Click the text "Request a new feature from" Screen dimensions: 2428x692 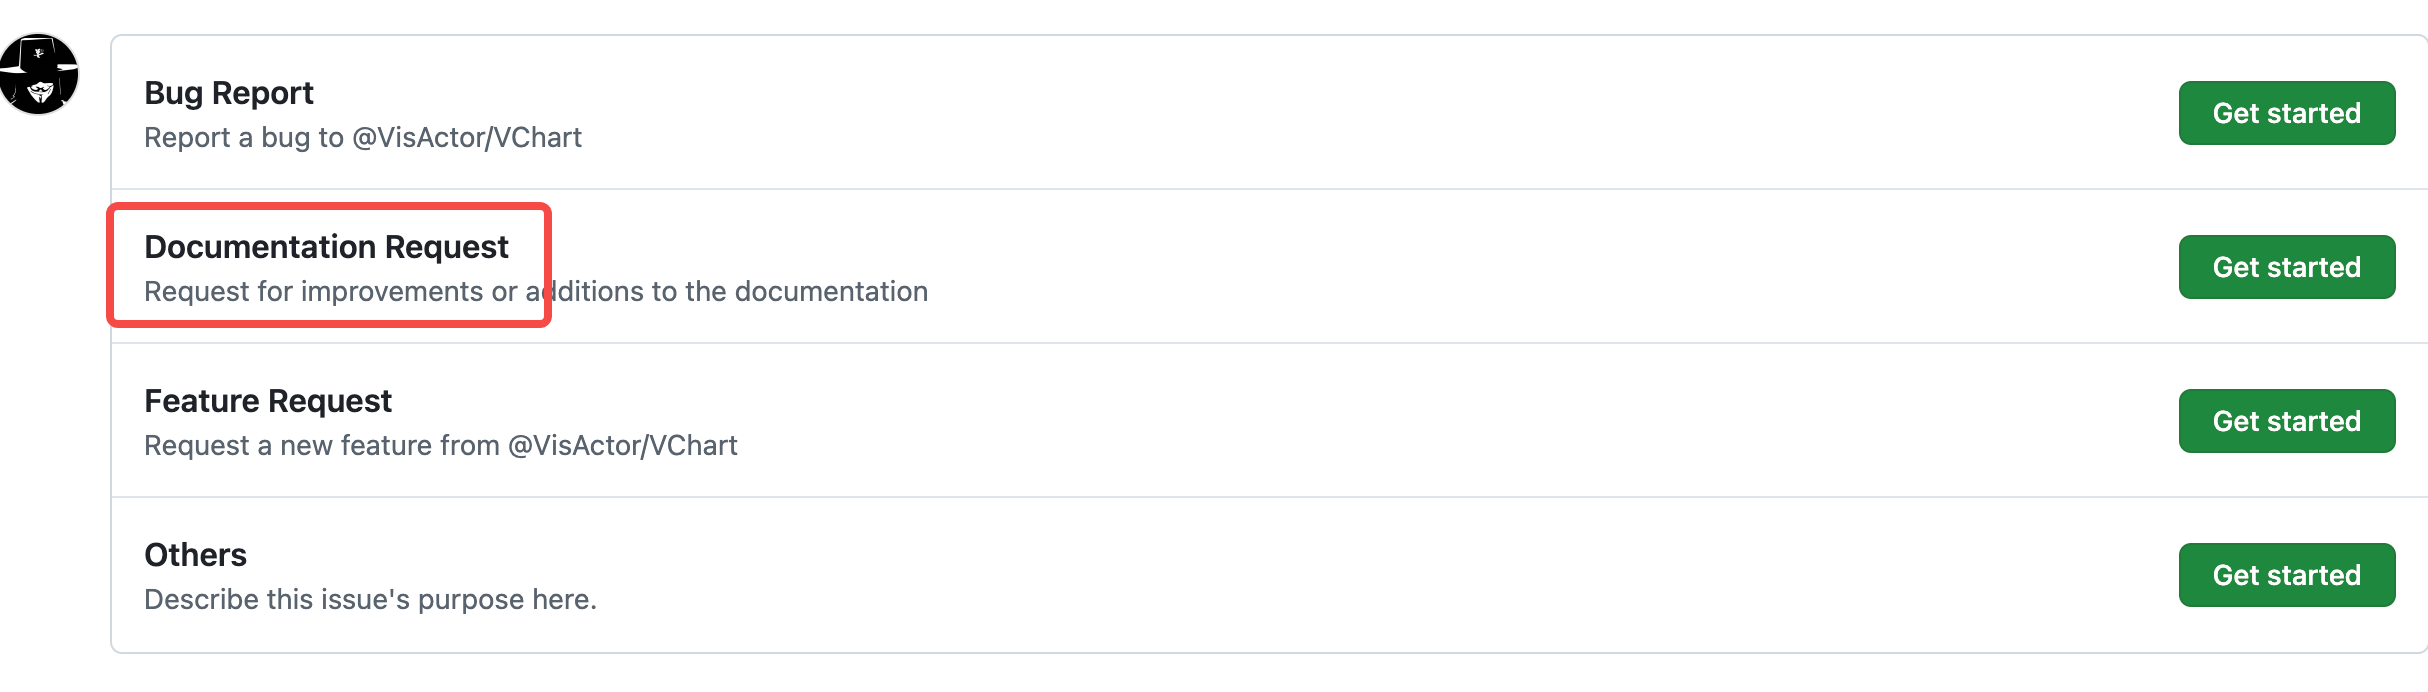click(322, 446)
